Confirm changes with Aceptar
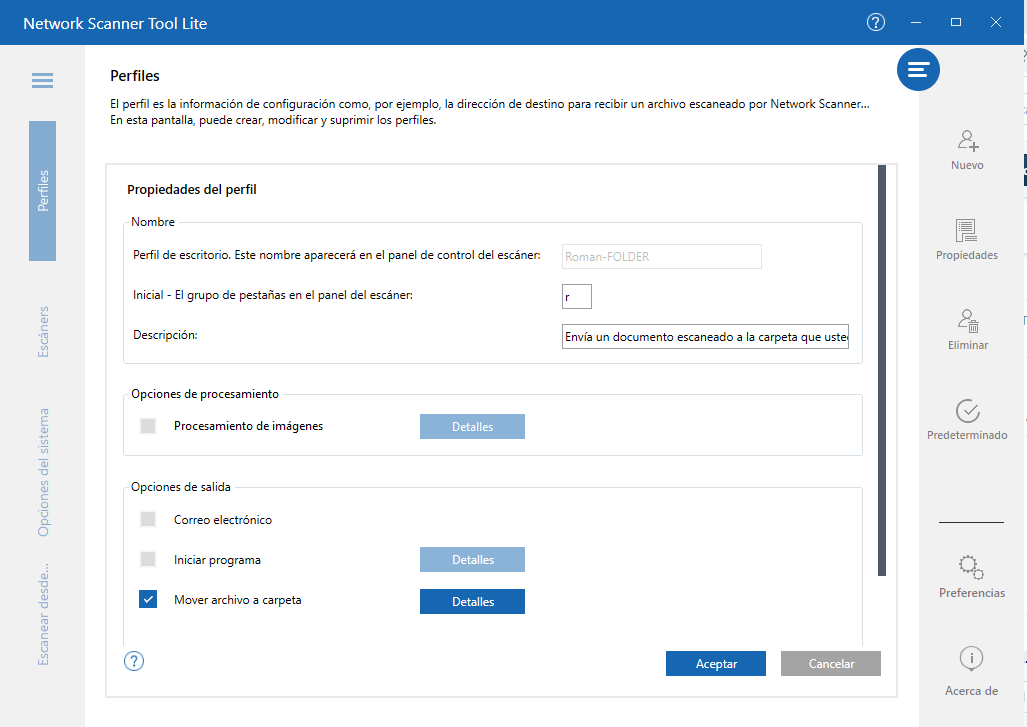Viewport: 1027px width, 727px height. tap(716, 663)
